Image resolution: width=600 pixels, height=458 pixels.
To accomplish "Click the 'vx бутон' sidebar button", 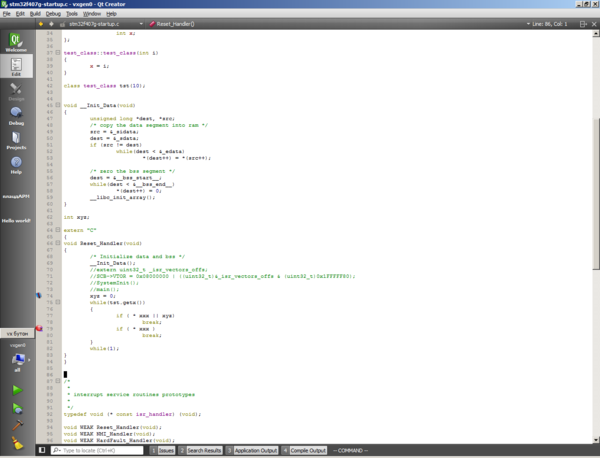I will [x=17, y=334].
